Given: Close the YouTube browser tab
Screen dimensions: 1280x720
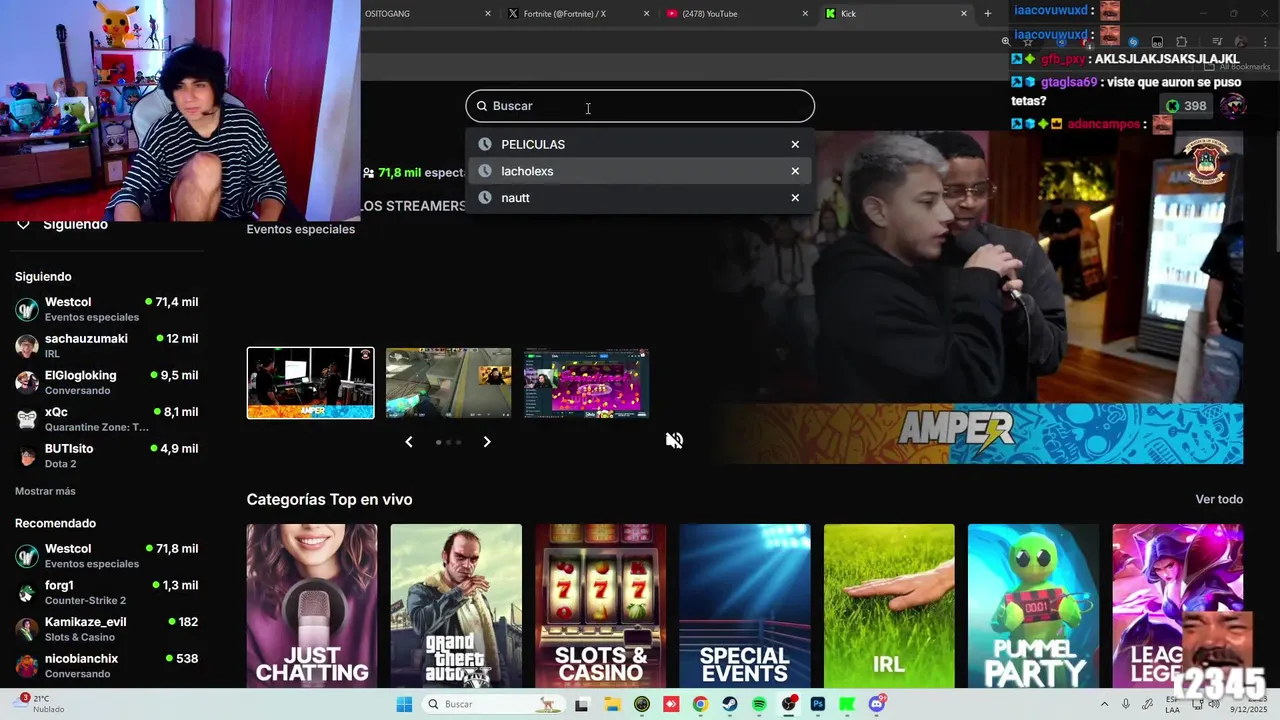Looking at the screenshot, I should [x=805, y=14].
